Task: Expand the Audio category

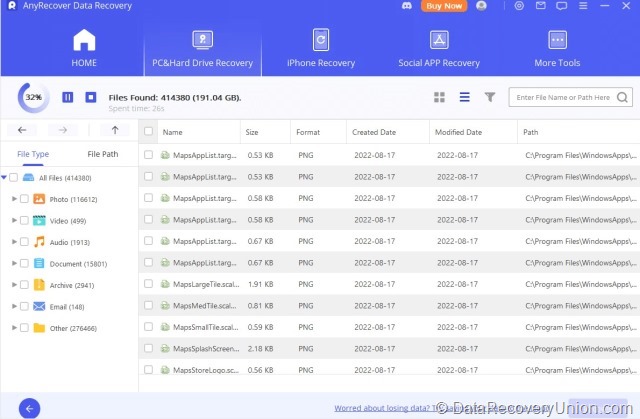Action: (14, 242)
